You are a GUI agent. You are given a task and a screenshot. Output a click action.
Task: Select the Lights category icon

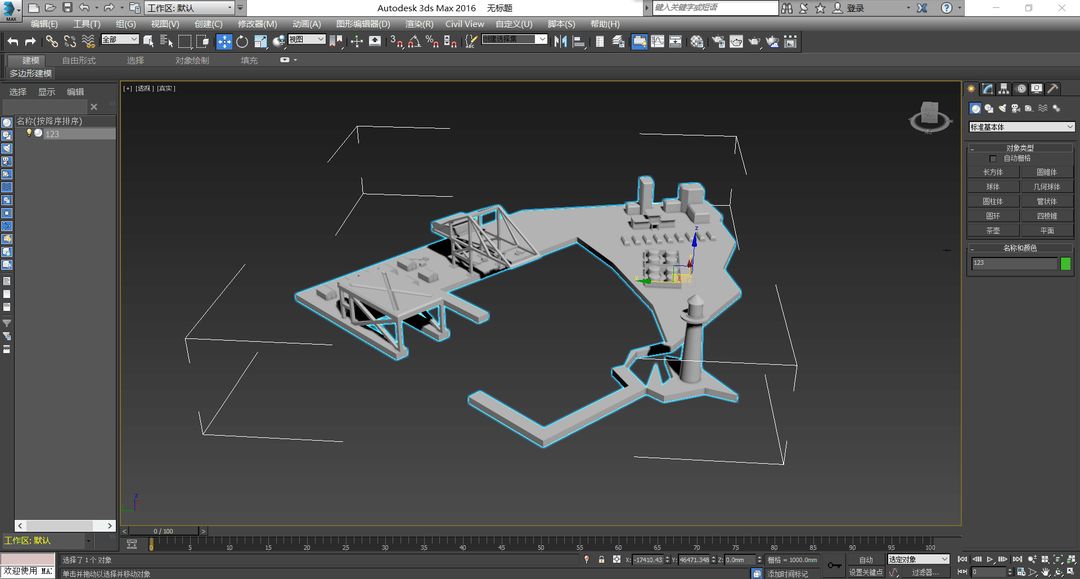[x=1002, y=108]
